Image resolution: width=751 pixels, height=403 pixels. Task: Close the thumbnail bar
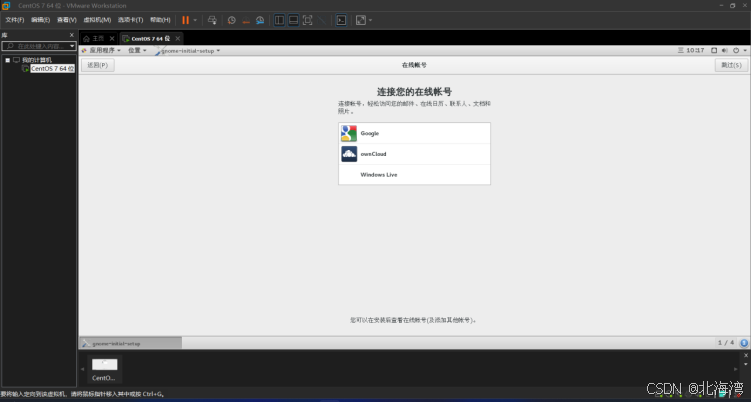[746, 356]
